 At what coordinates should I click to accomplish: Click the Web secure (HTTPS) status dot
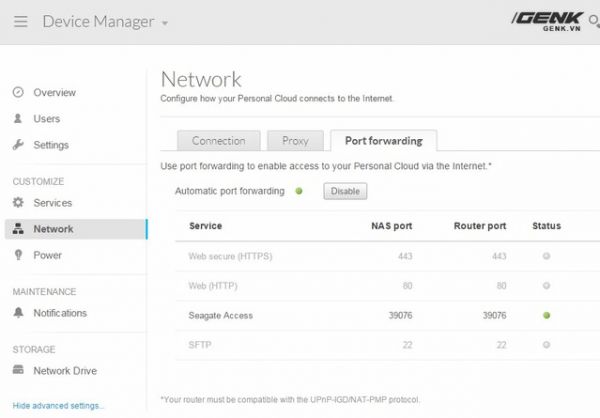click(x=546, y=256)
